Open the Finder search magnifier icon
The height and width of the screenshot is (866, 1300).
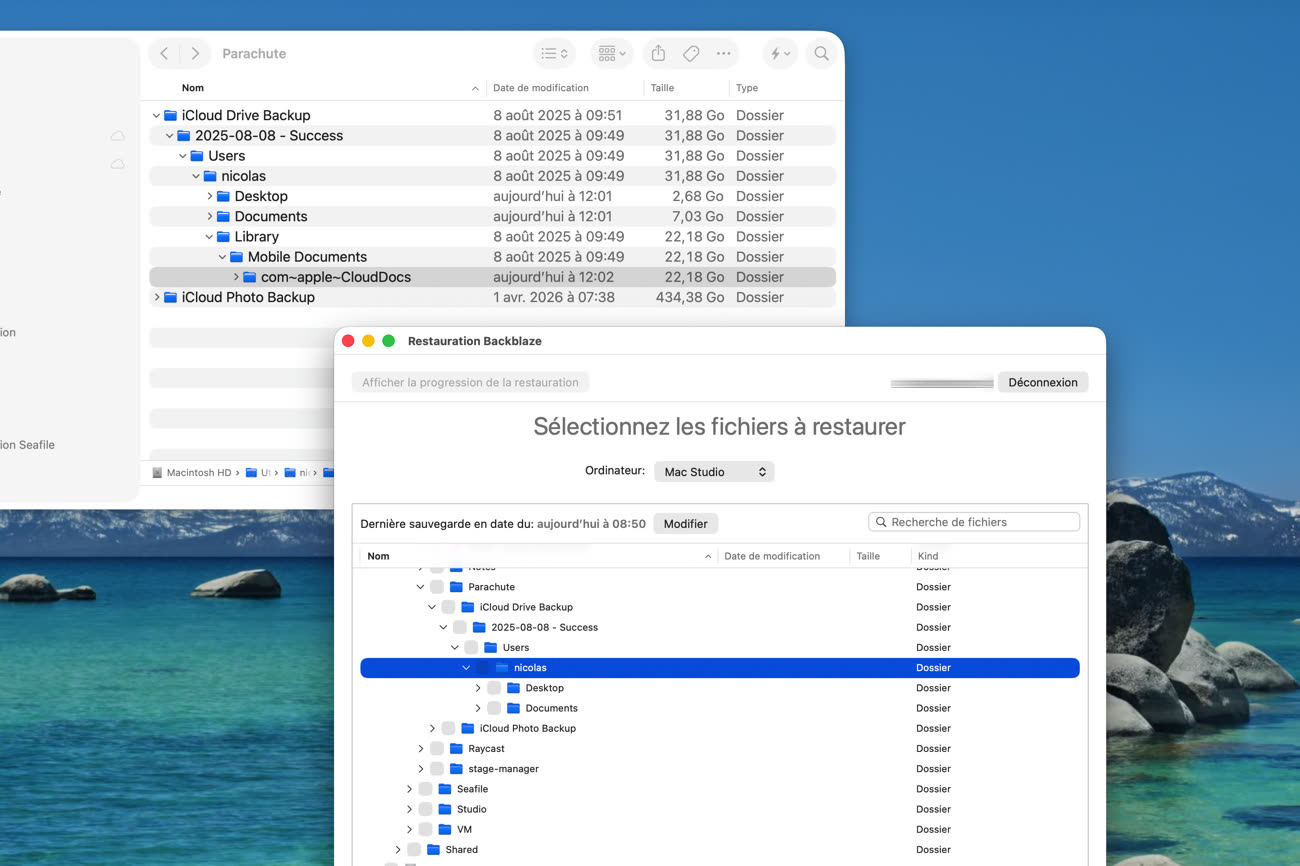(821, 54)
